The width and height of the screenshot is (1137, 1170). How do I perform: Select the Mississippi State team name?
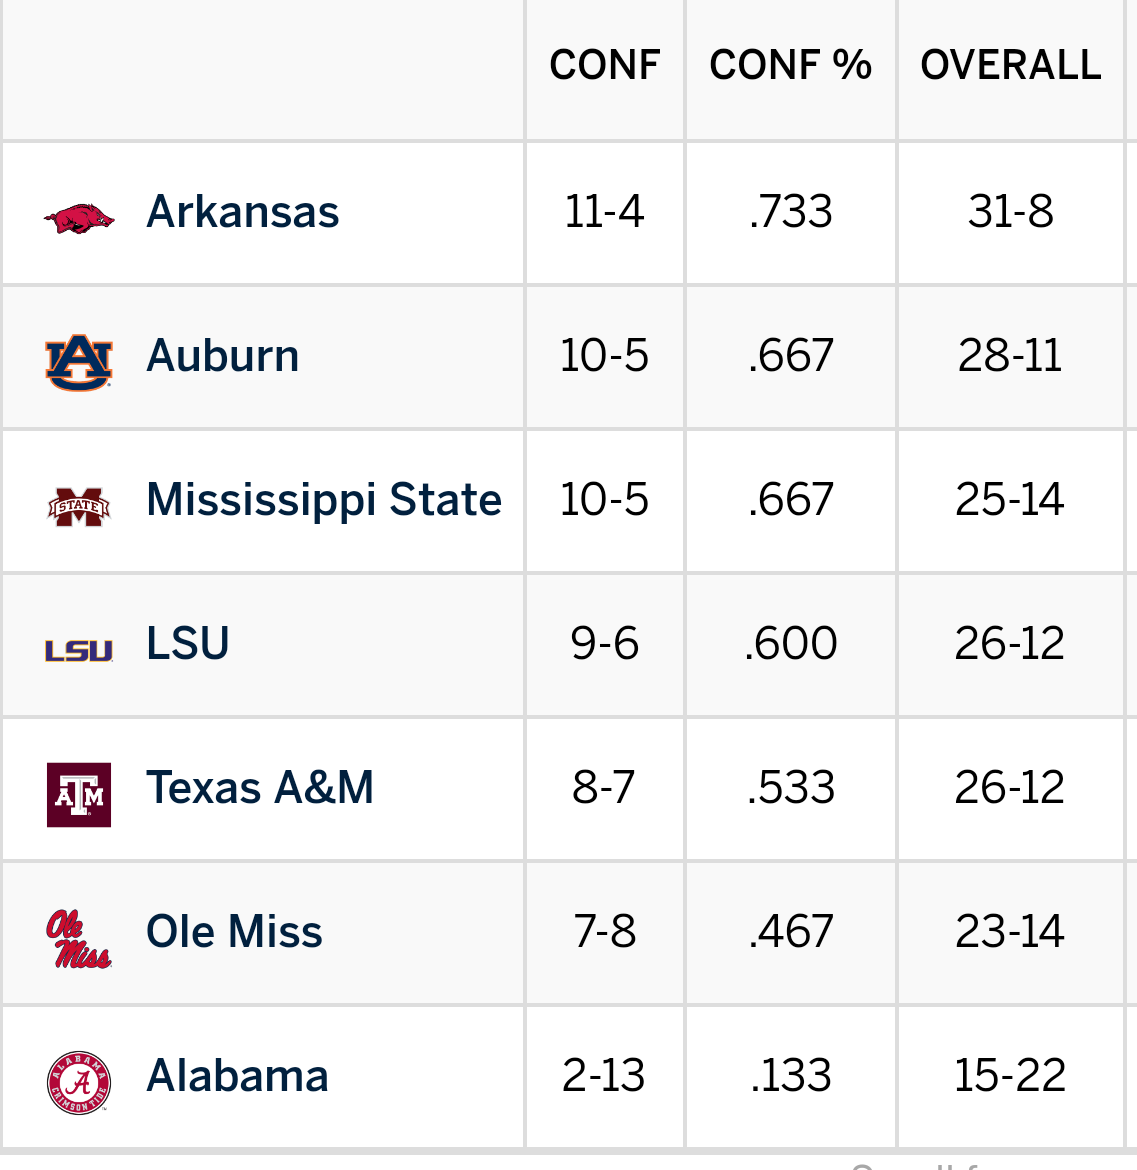click(x=324, y=500)
